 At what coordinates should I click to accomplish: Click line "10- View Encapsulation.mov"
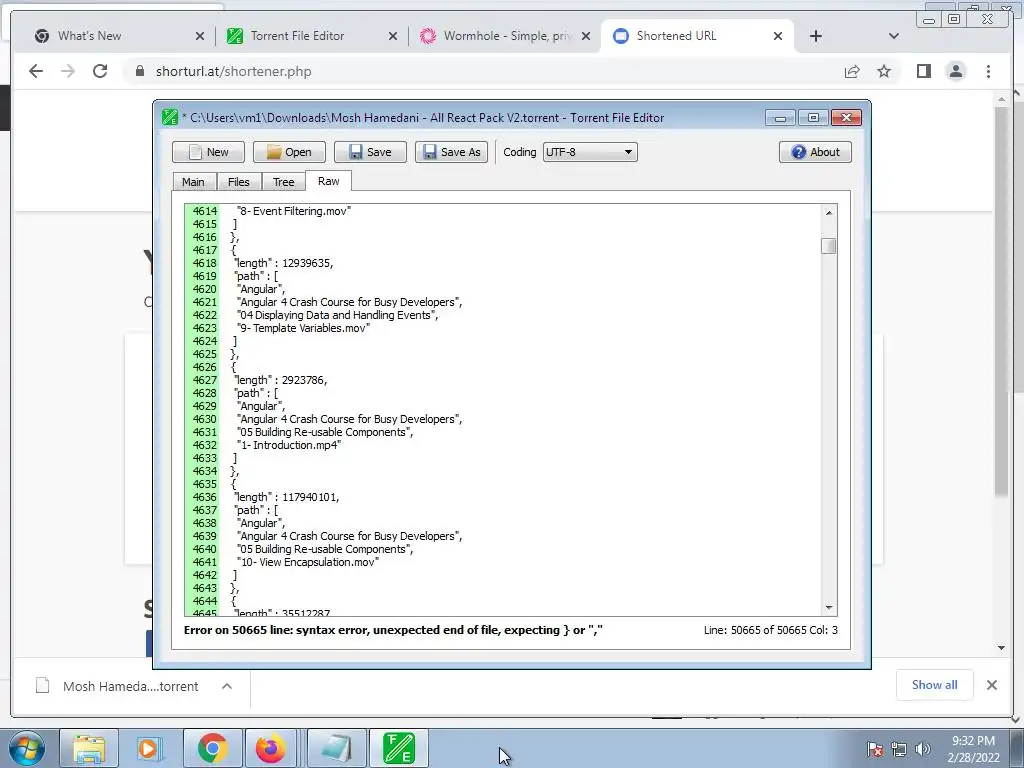point(308,562)
